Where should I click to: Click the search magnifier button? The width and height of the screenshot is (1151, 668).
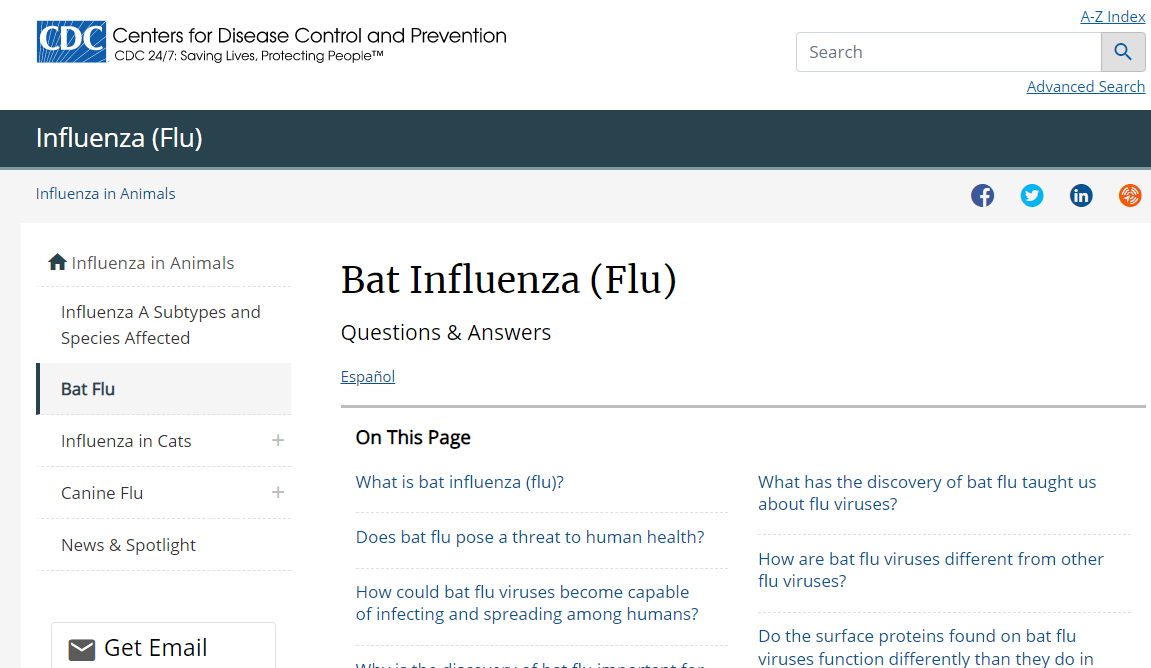click(x=1122, y=52)
